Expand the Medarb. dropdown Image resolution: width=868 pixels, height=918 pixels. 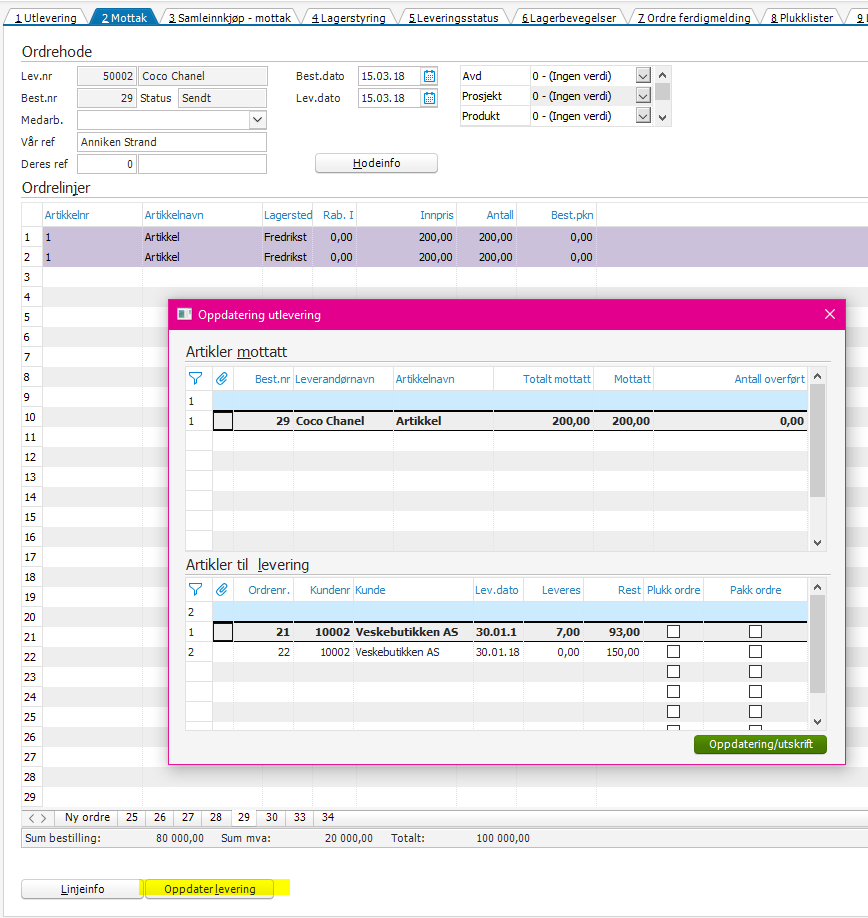point(257,120)
